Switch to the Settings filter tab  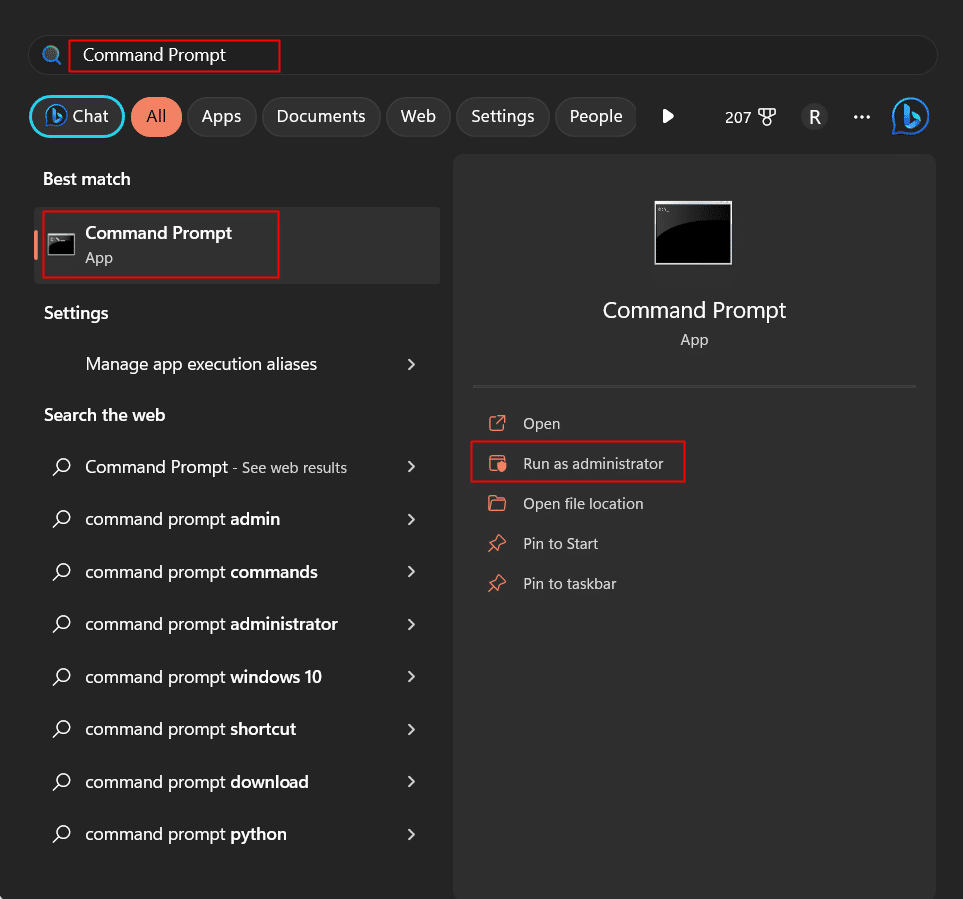[x=502, y=116]
